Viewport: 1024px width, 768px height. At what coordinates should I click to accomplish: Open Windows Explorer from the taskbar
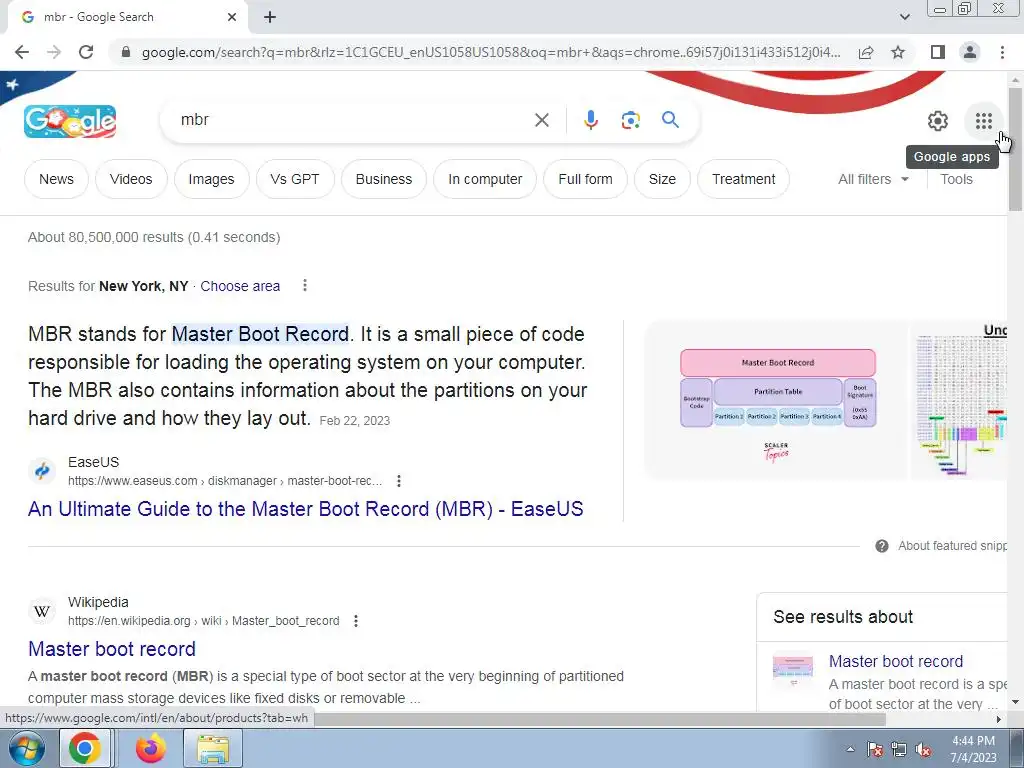point(214,748)
